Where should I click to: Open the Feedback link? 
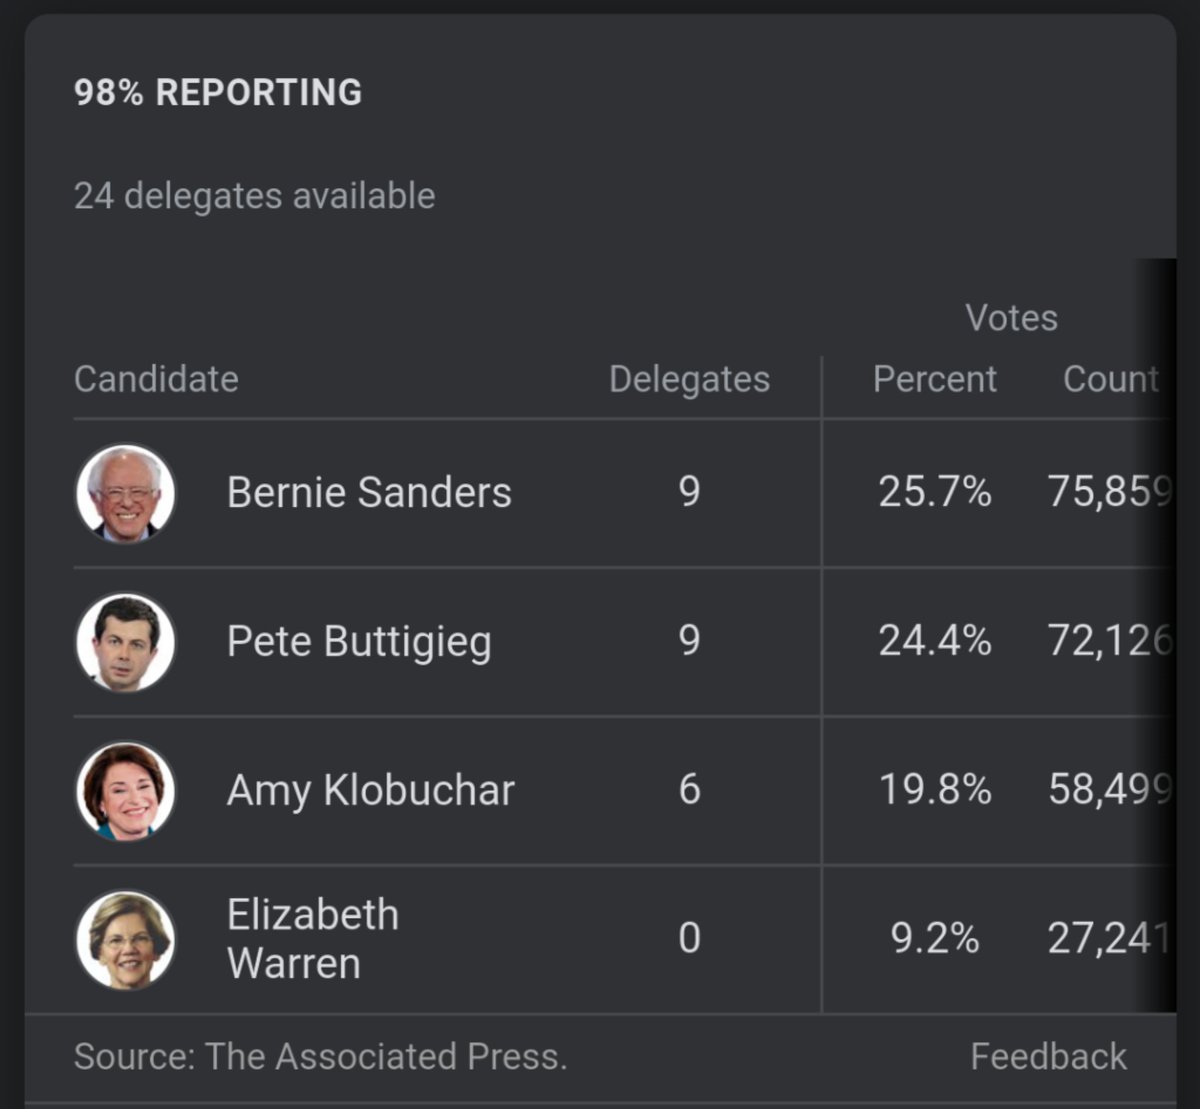point(1048,1056)
